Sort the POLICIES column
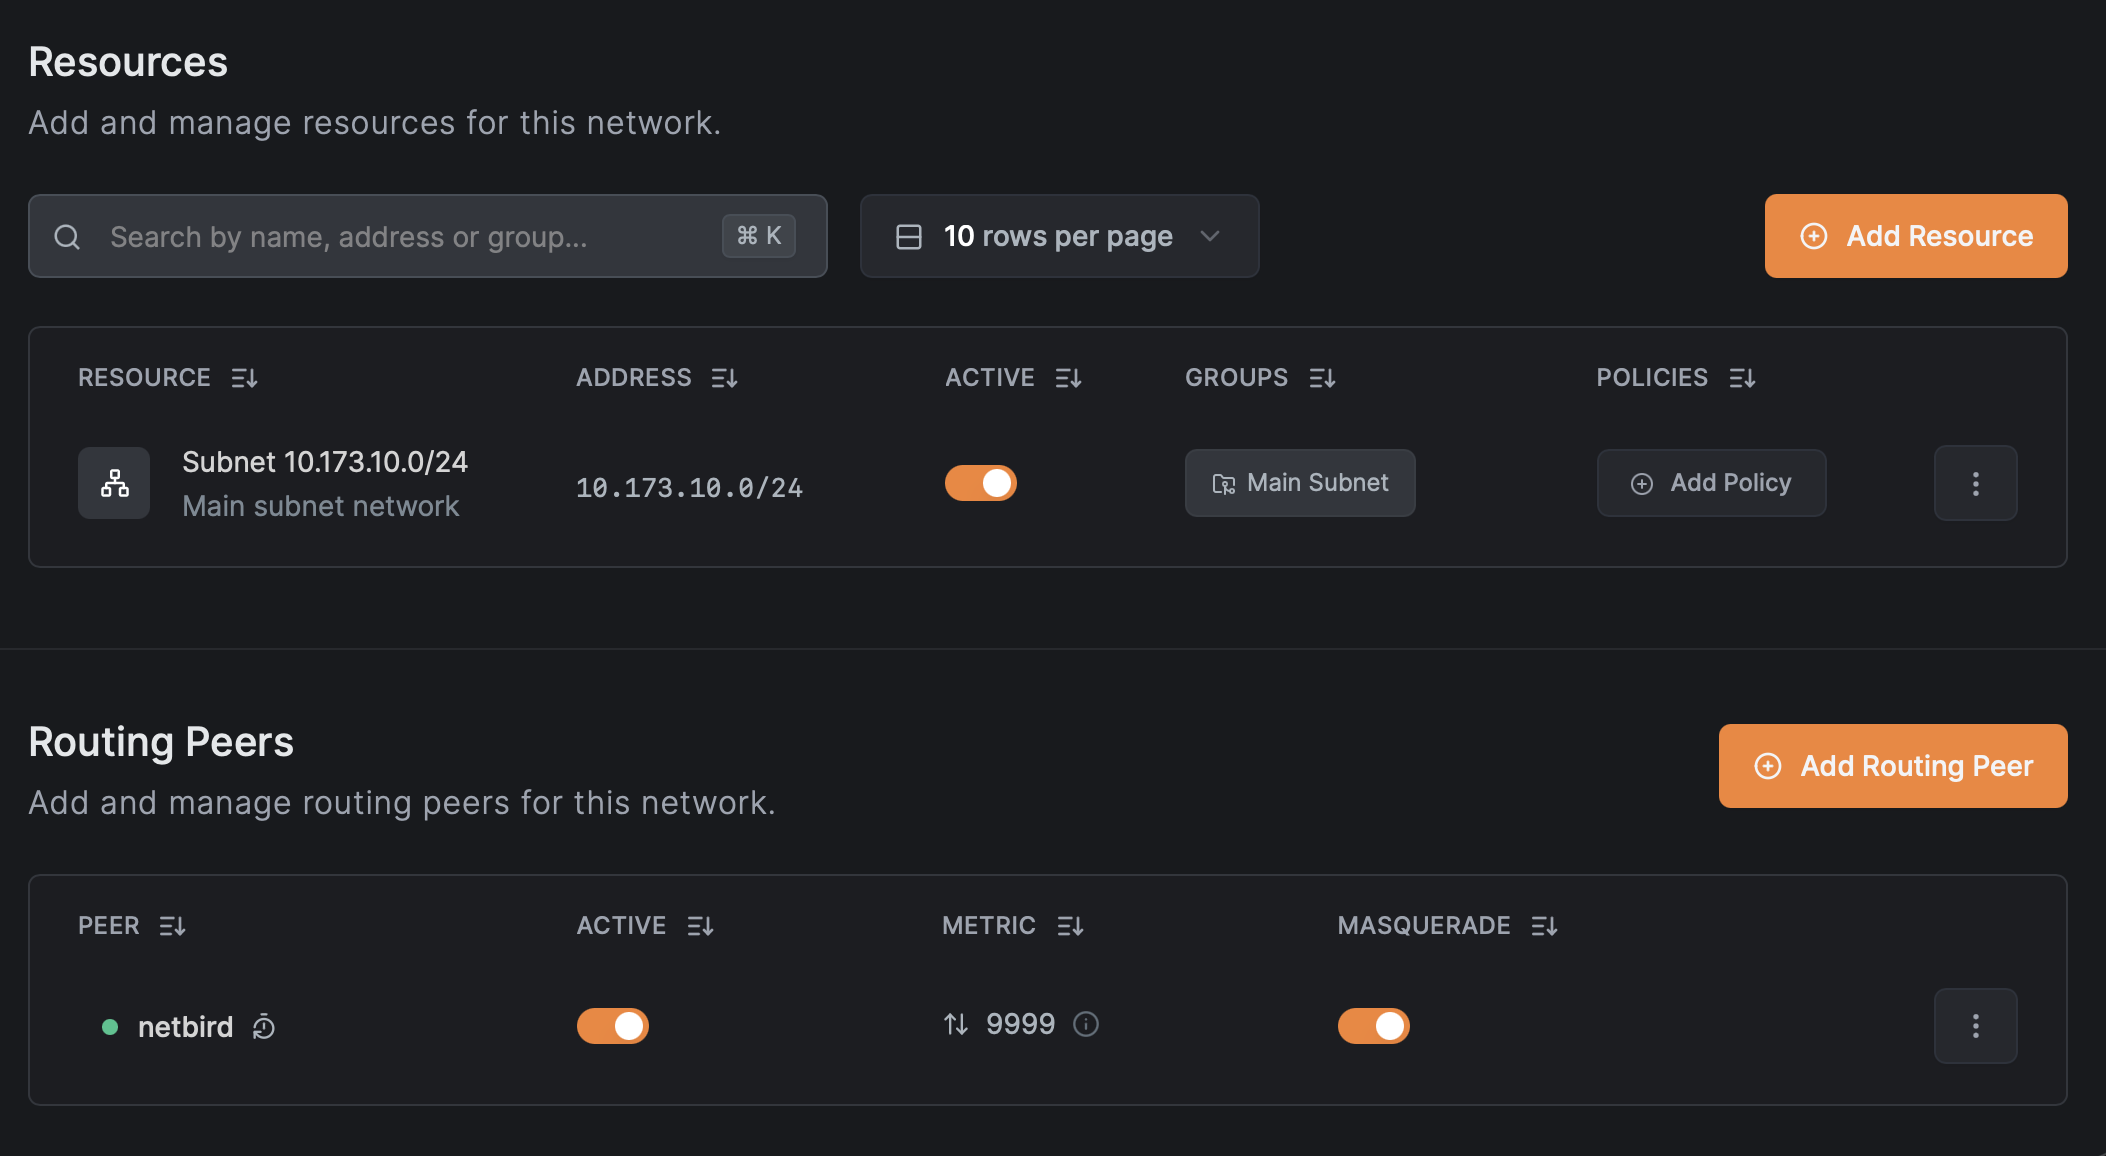The height and width of the screenshot is (1156, 2106). pos(1744,377)
